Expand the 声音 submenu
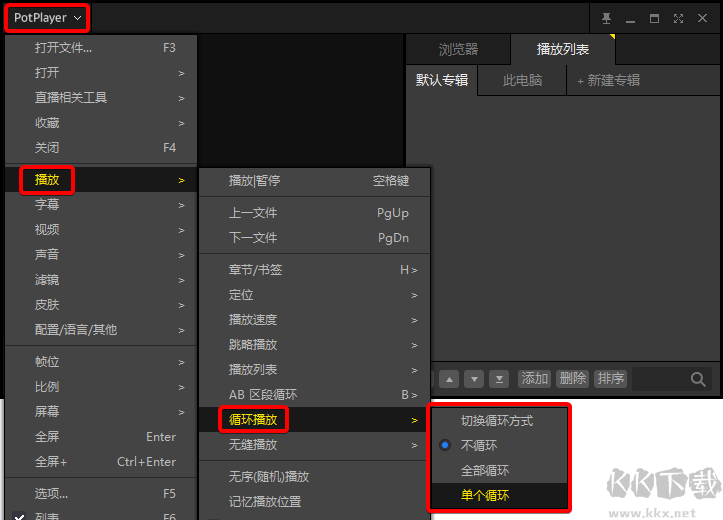 (x=101, y=254)
